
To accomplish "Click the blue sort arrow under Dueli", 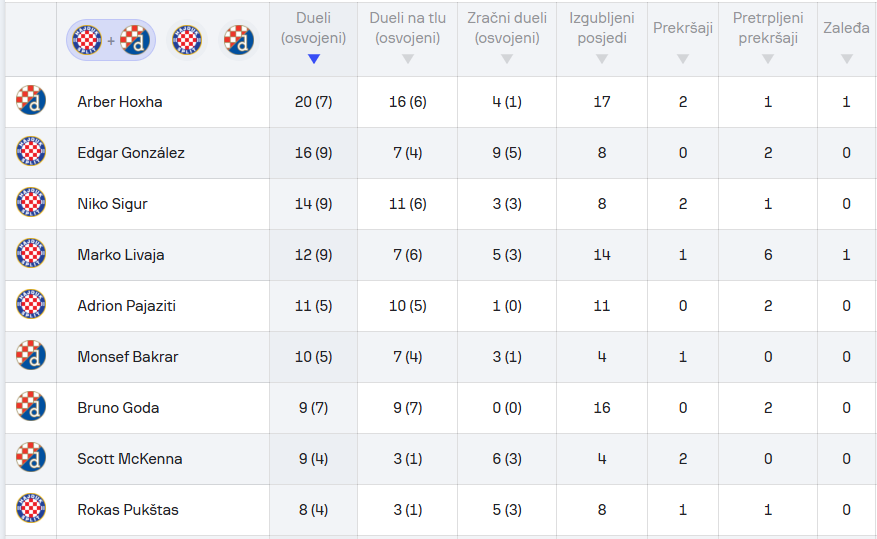I will (313, 59).
